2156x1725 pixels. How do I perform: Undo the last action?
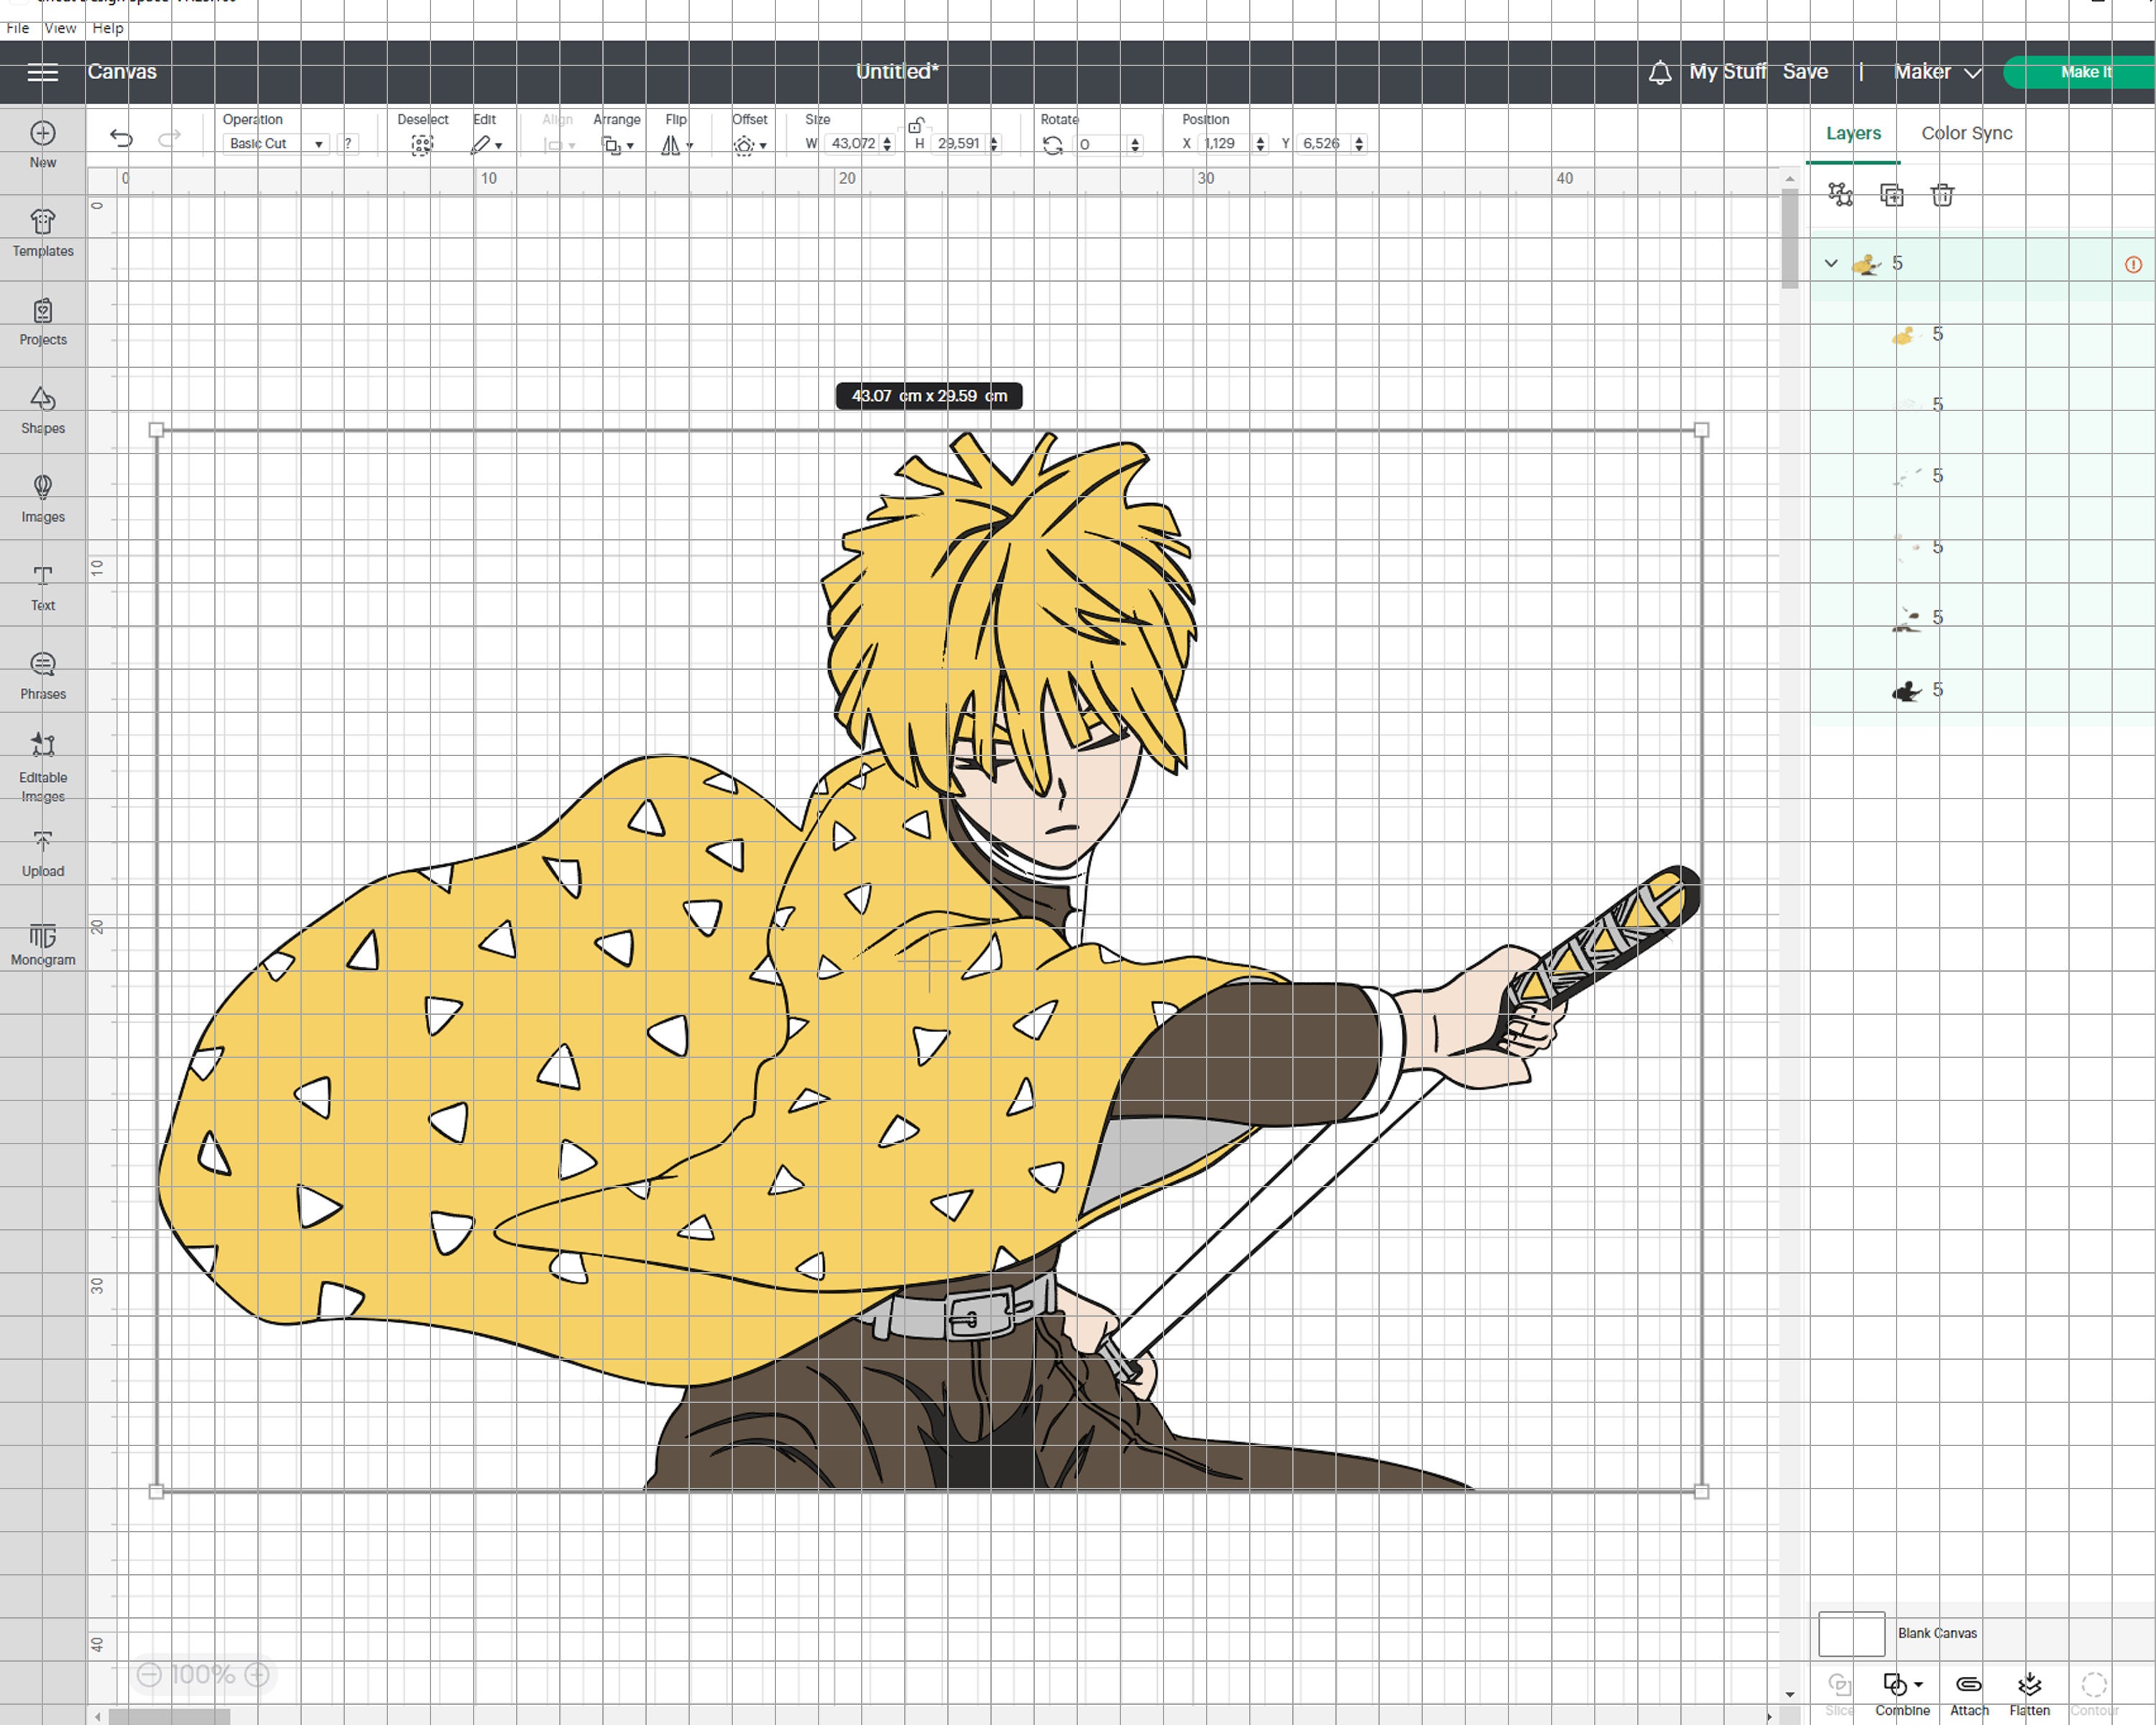[121, 138]
